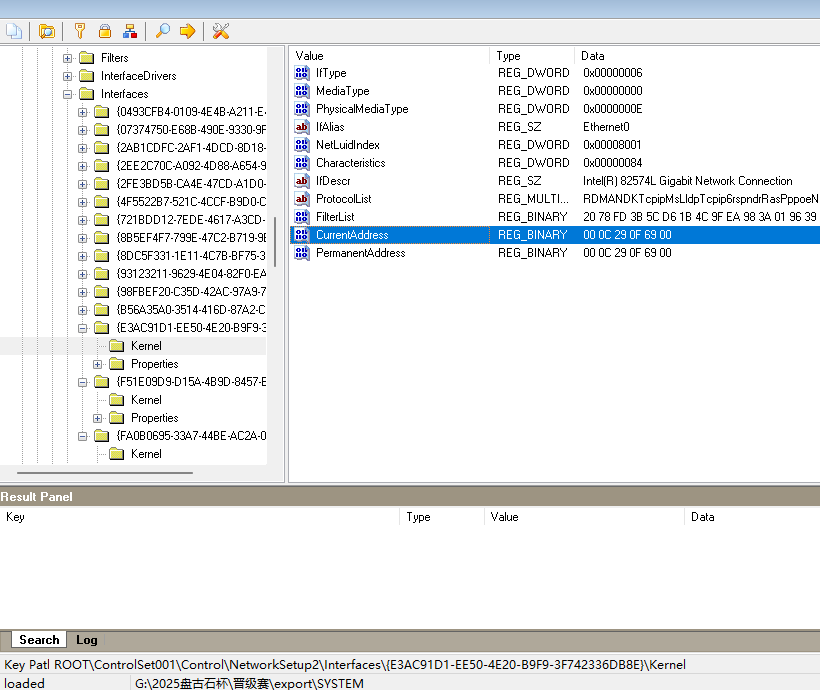Image resolution: width=820 pixels, height=690 pixels.
Task: Select the {2FE3BD5B-CA4E tree key
Action: 191,184
